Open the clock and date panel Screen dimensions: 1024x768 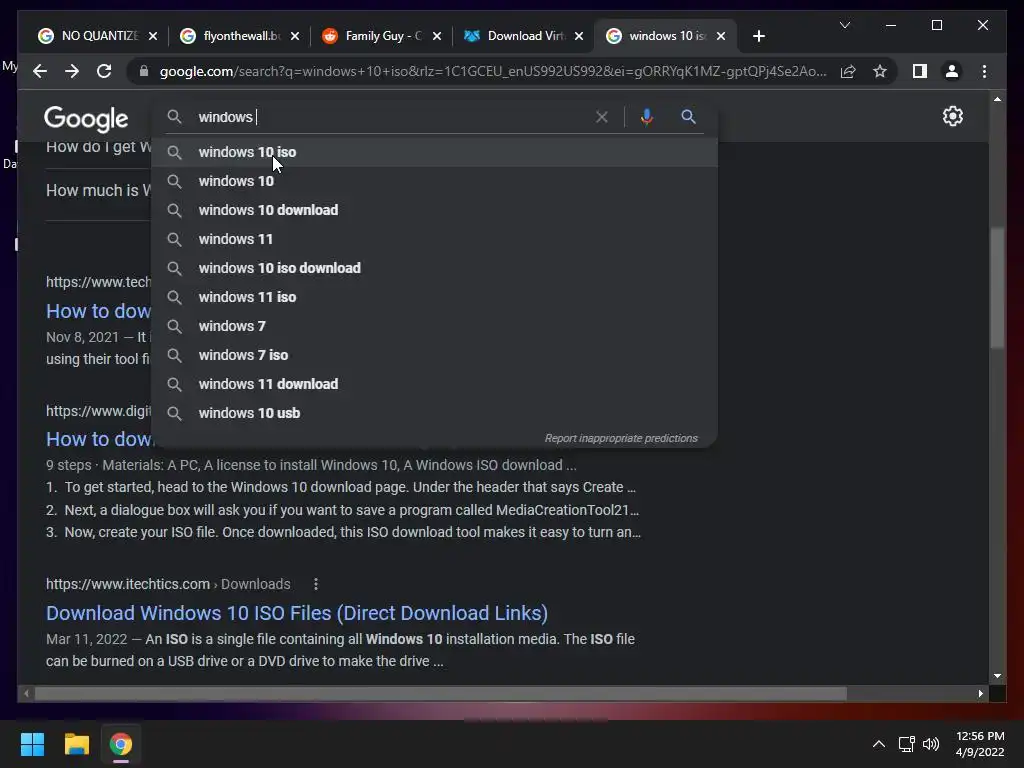point(980,744)
